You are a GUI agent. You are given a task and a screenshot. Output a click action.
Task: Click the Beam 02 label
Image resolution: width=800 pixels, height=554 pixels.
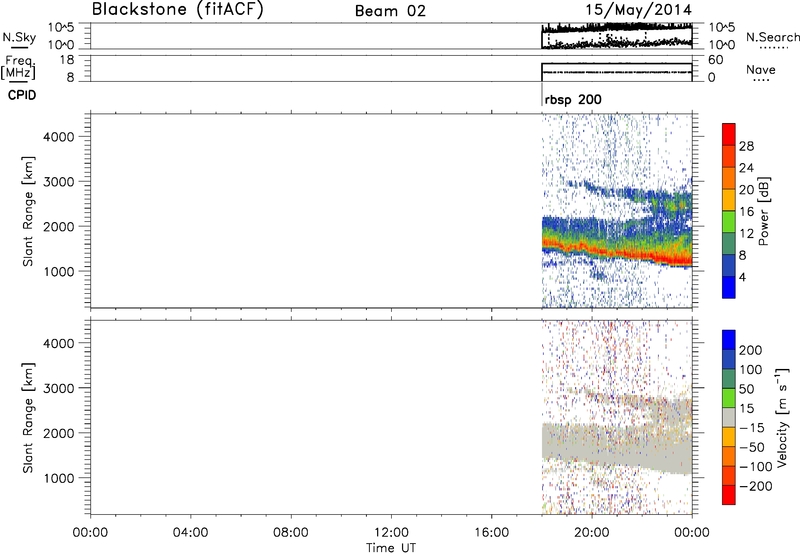click(x=390, y=11)
